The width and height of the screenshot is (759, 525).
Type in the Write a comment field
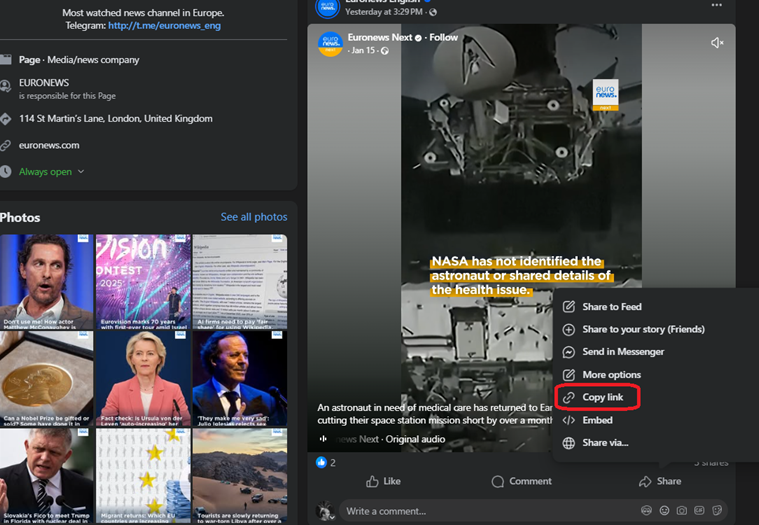[x=480, y=511]
